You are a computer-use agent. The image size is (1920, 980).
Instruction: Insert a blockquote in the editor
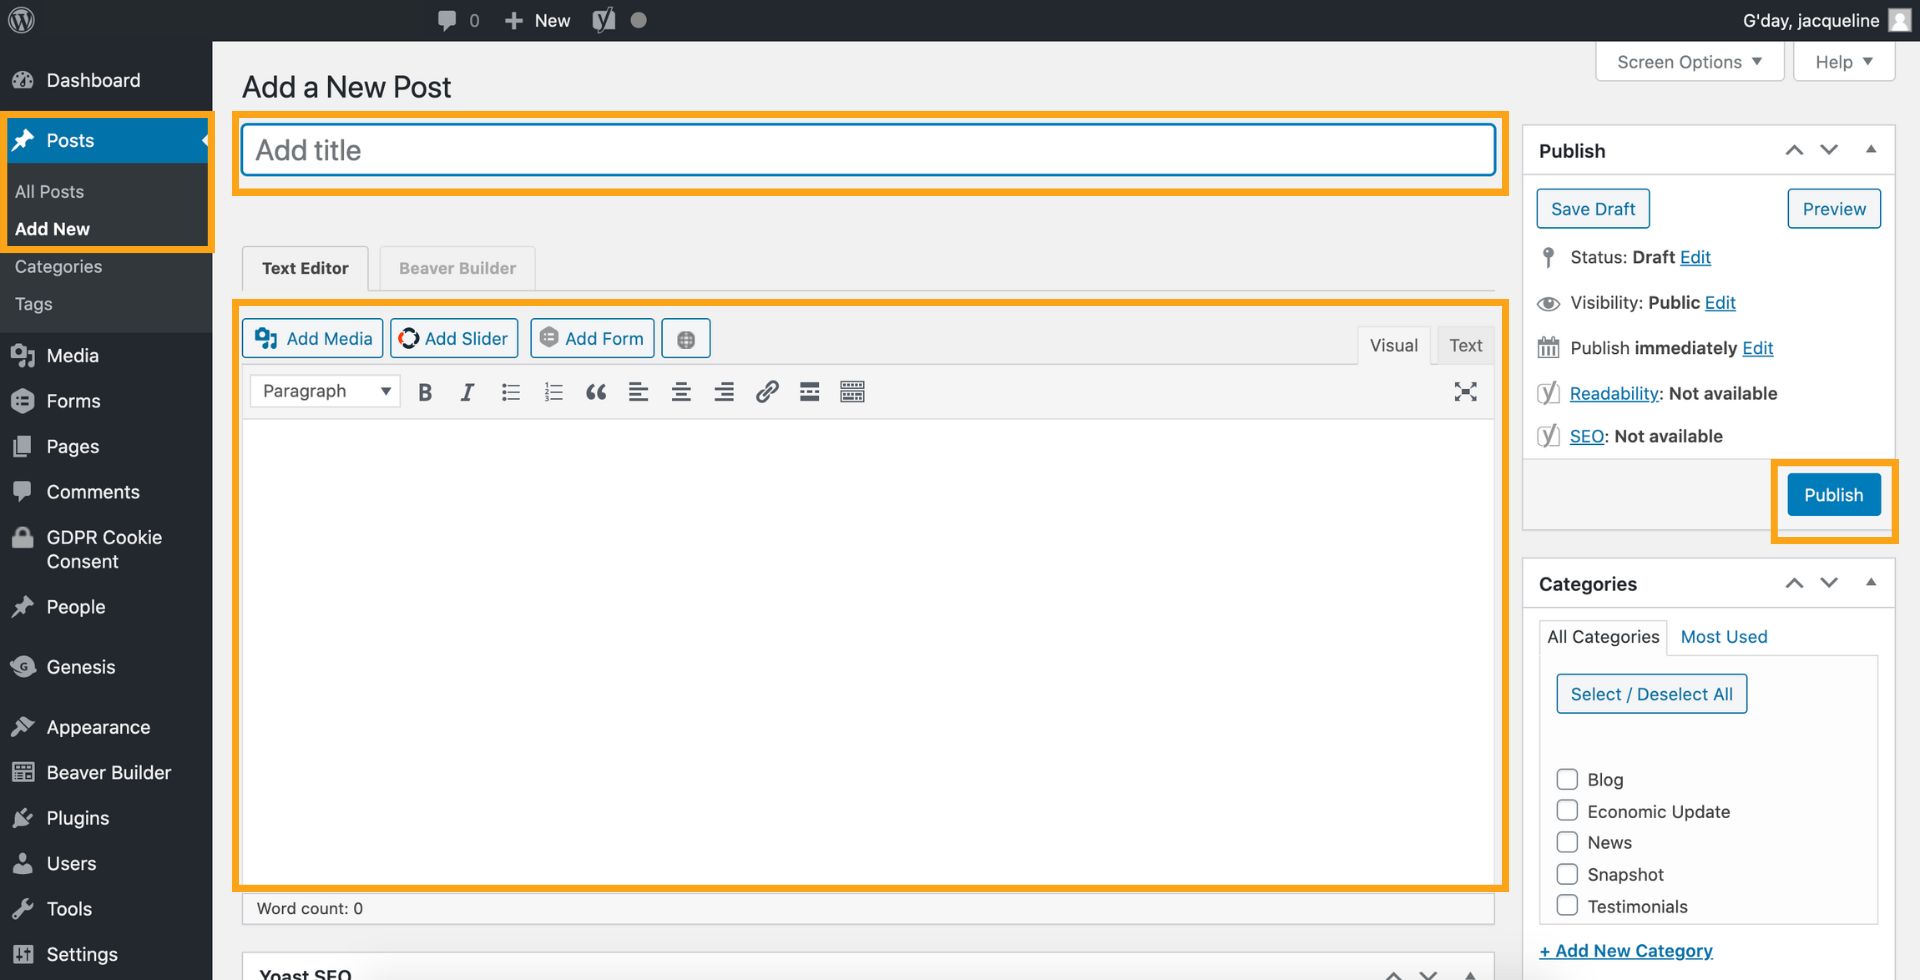click(596, 392)
